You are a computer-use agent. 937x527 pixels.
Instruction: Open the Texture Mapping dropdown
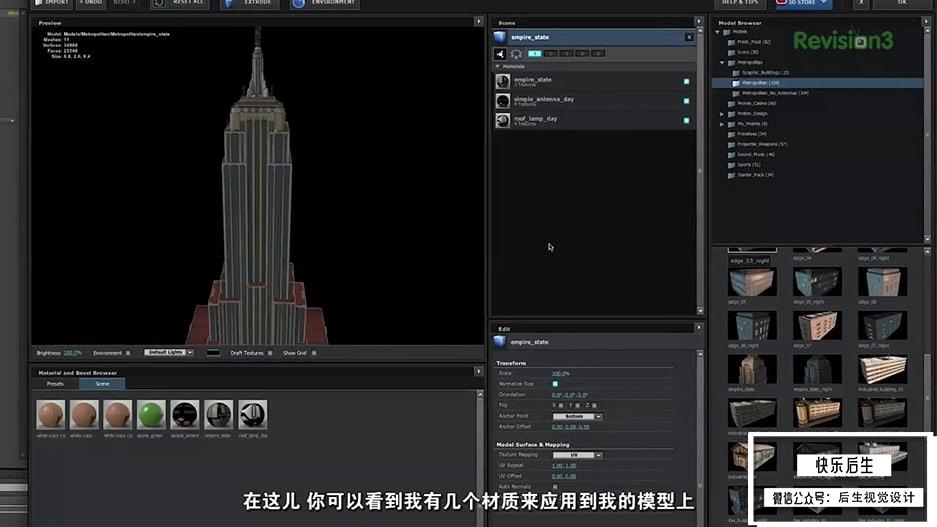click(x=577, y=455)
